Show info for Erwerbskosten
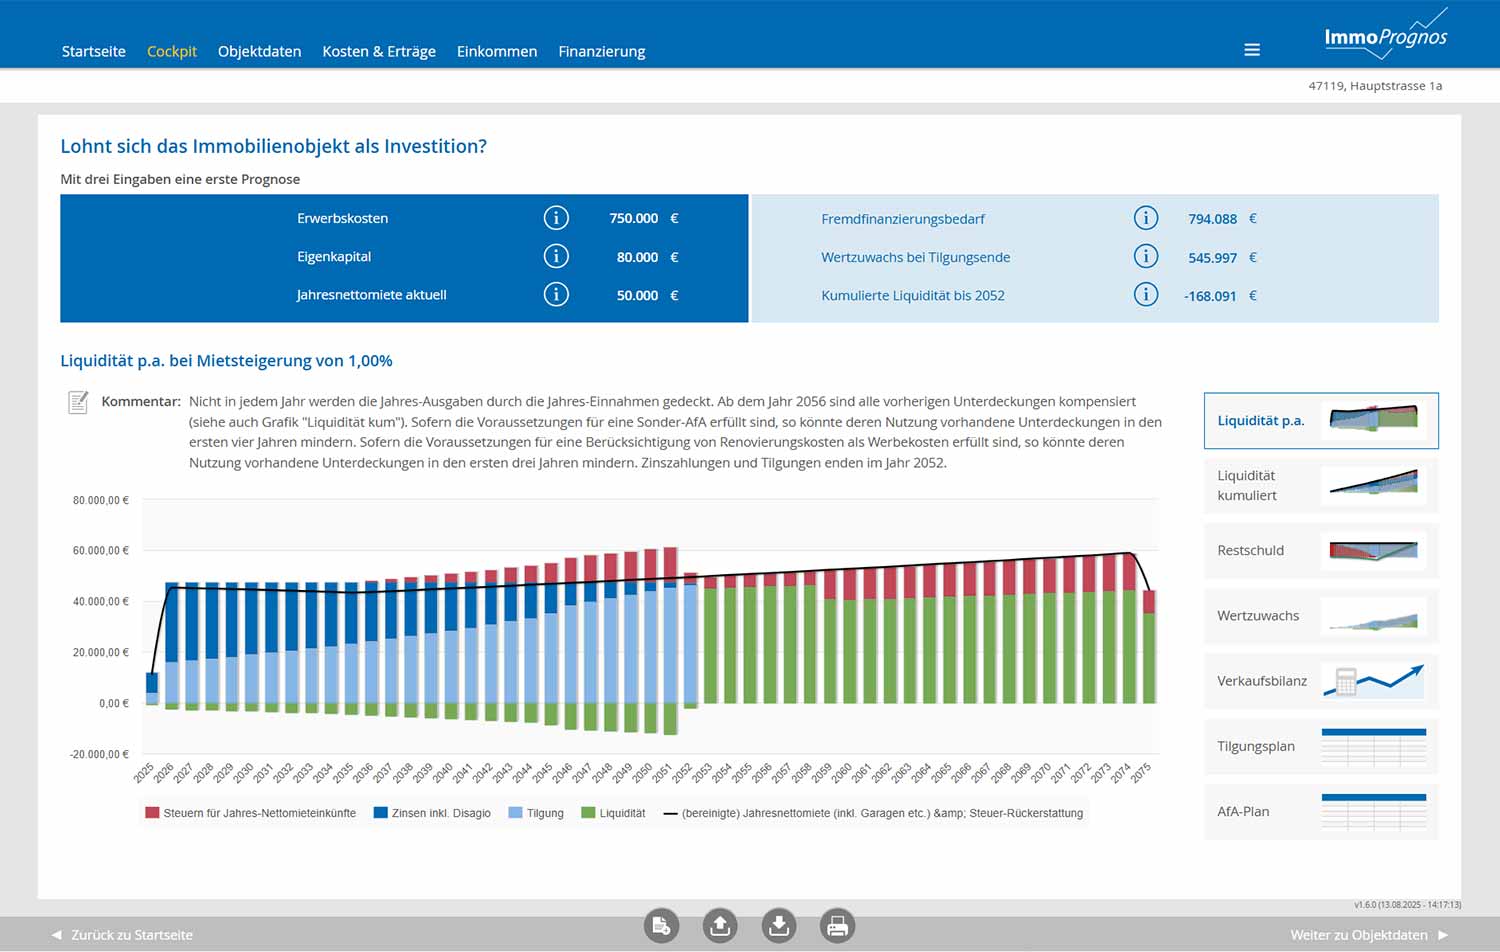 (556, 218)
